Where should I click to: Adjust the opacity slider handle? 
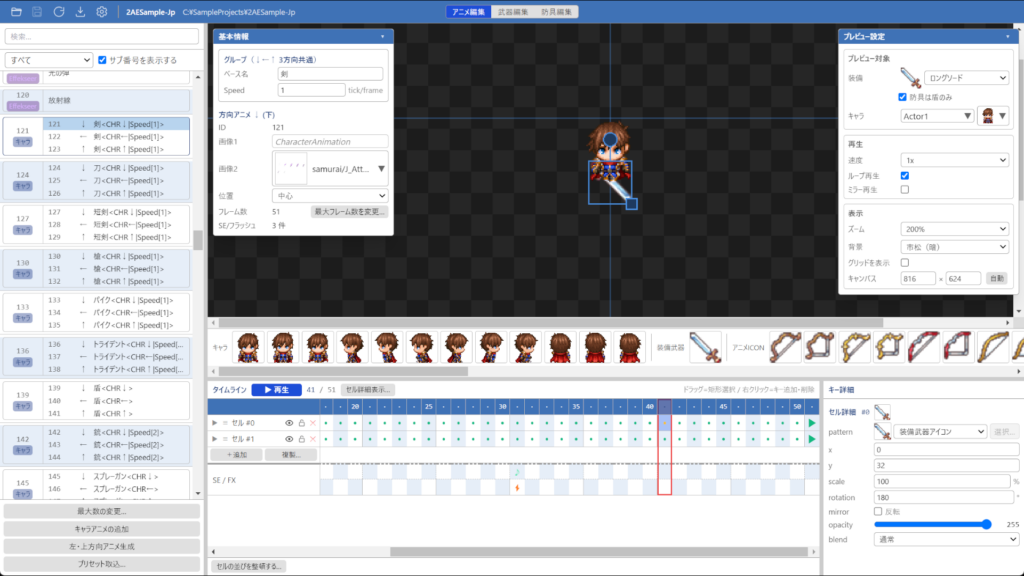[986, 524]
